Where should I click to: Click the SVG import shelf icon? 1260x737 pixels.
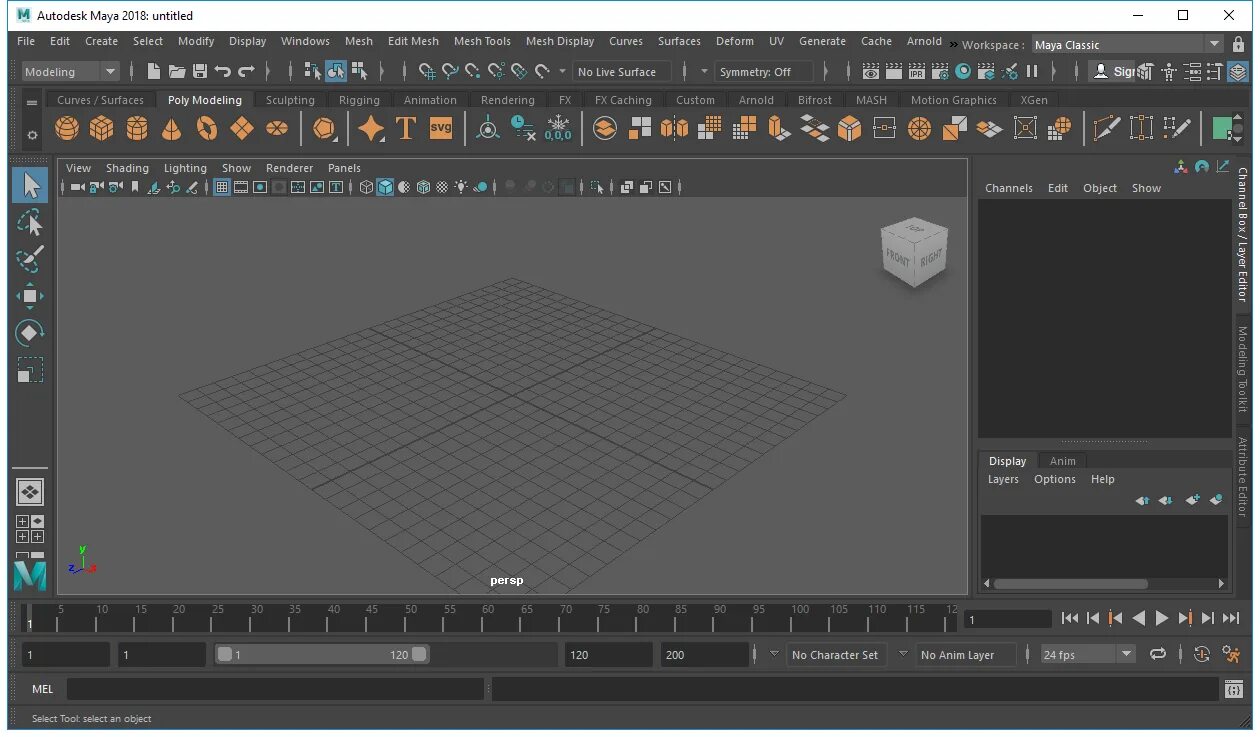441,128
